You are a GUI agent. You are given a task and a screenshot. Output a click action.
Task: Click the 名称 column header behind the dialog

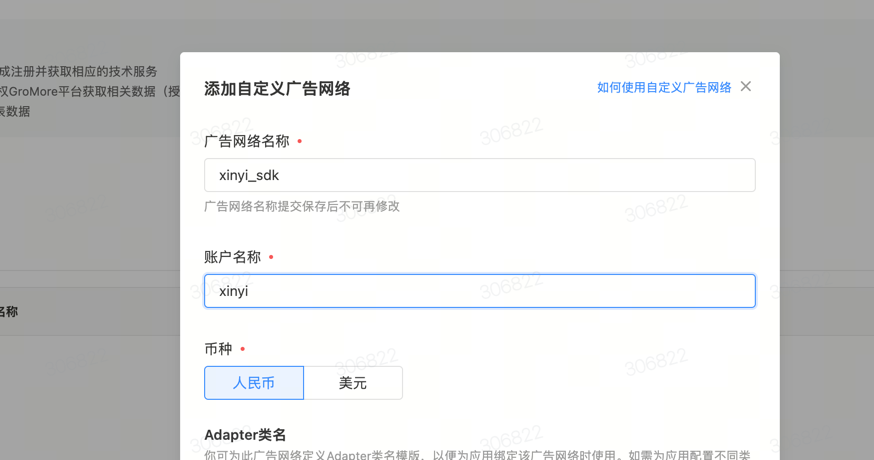(9, 312)
